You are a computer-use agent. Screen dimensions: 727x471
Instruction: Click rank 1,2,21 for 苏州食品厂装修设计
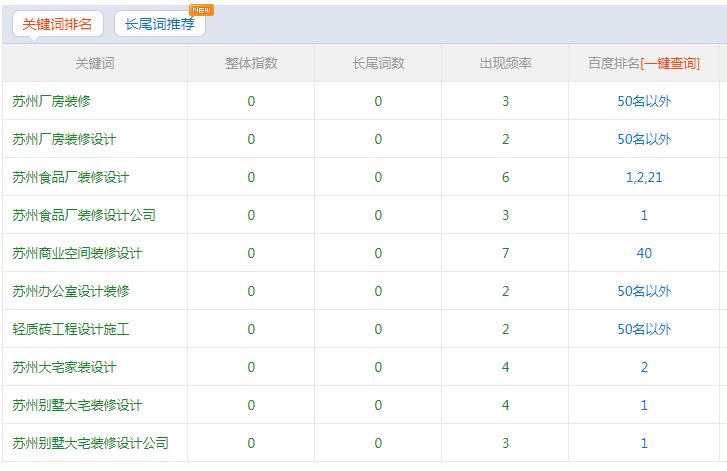[644, 177]
